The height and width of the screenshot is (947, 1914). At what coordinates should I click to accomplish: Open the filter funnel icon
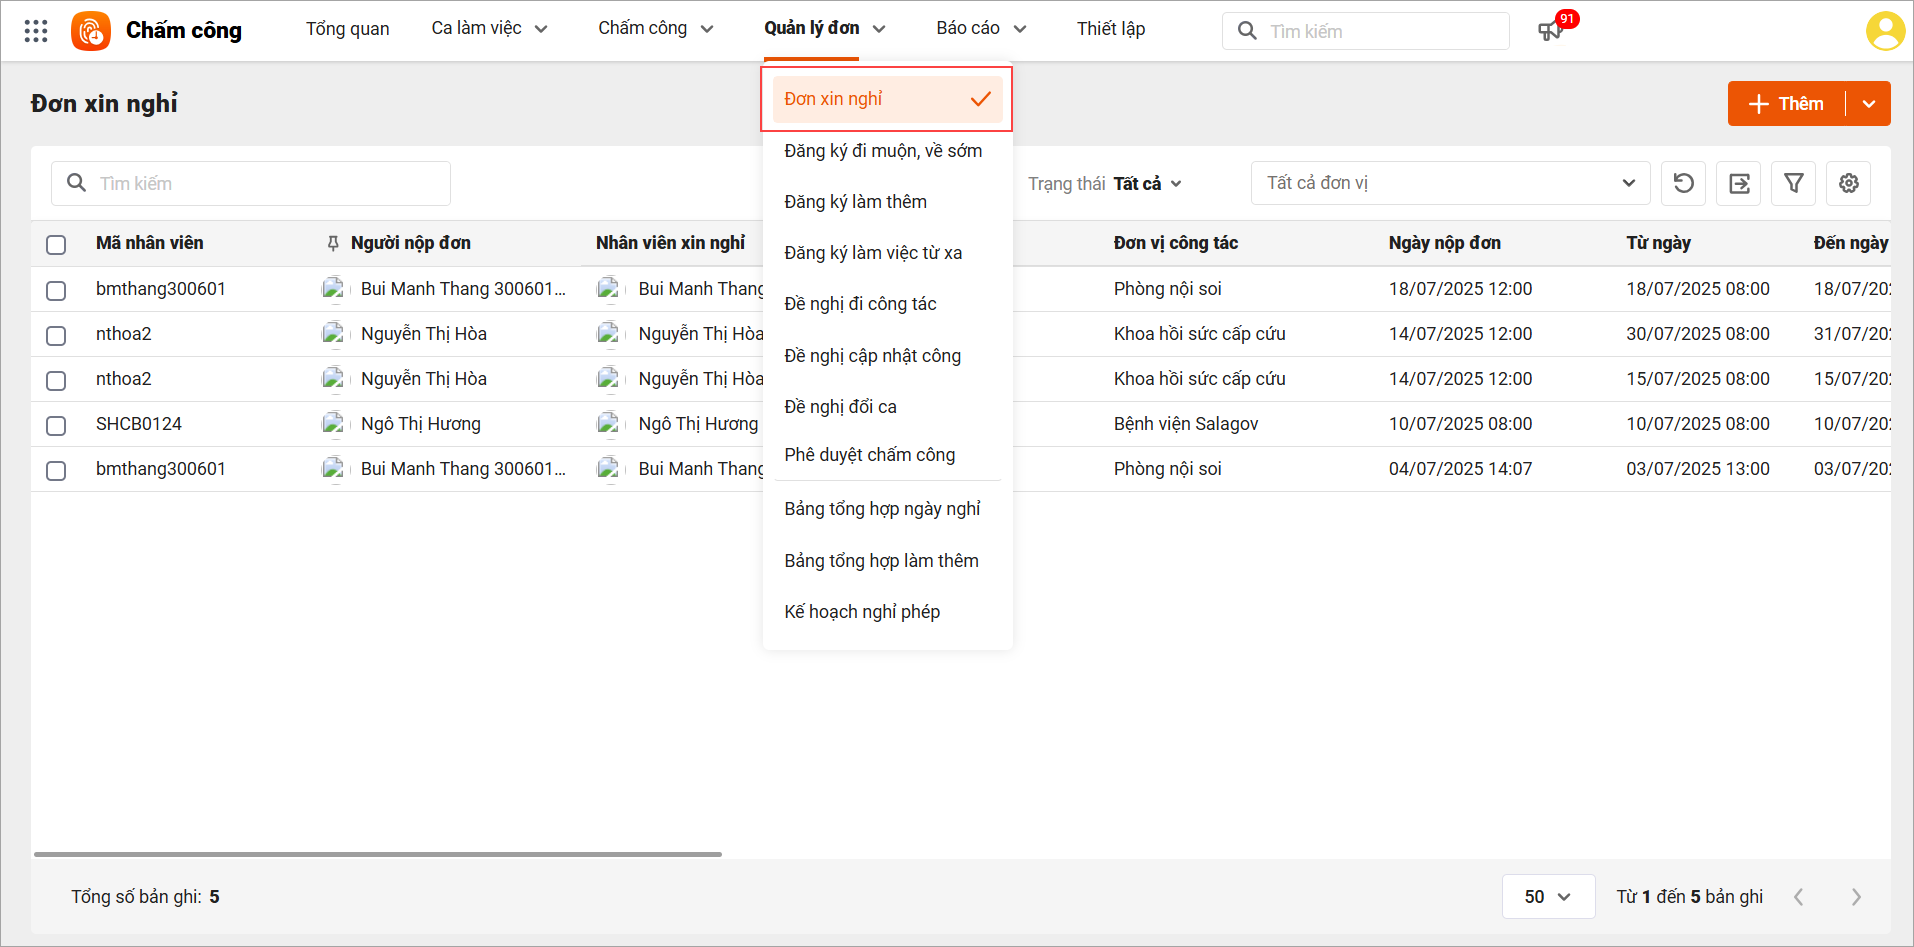pos(1793,183)
